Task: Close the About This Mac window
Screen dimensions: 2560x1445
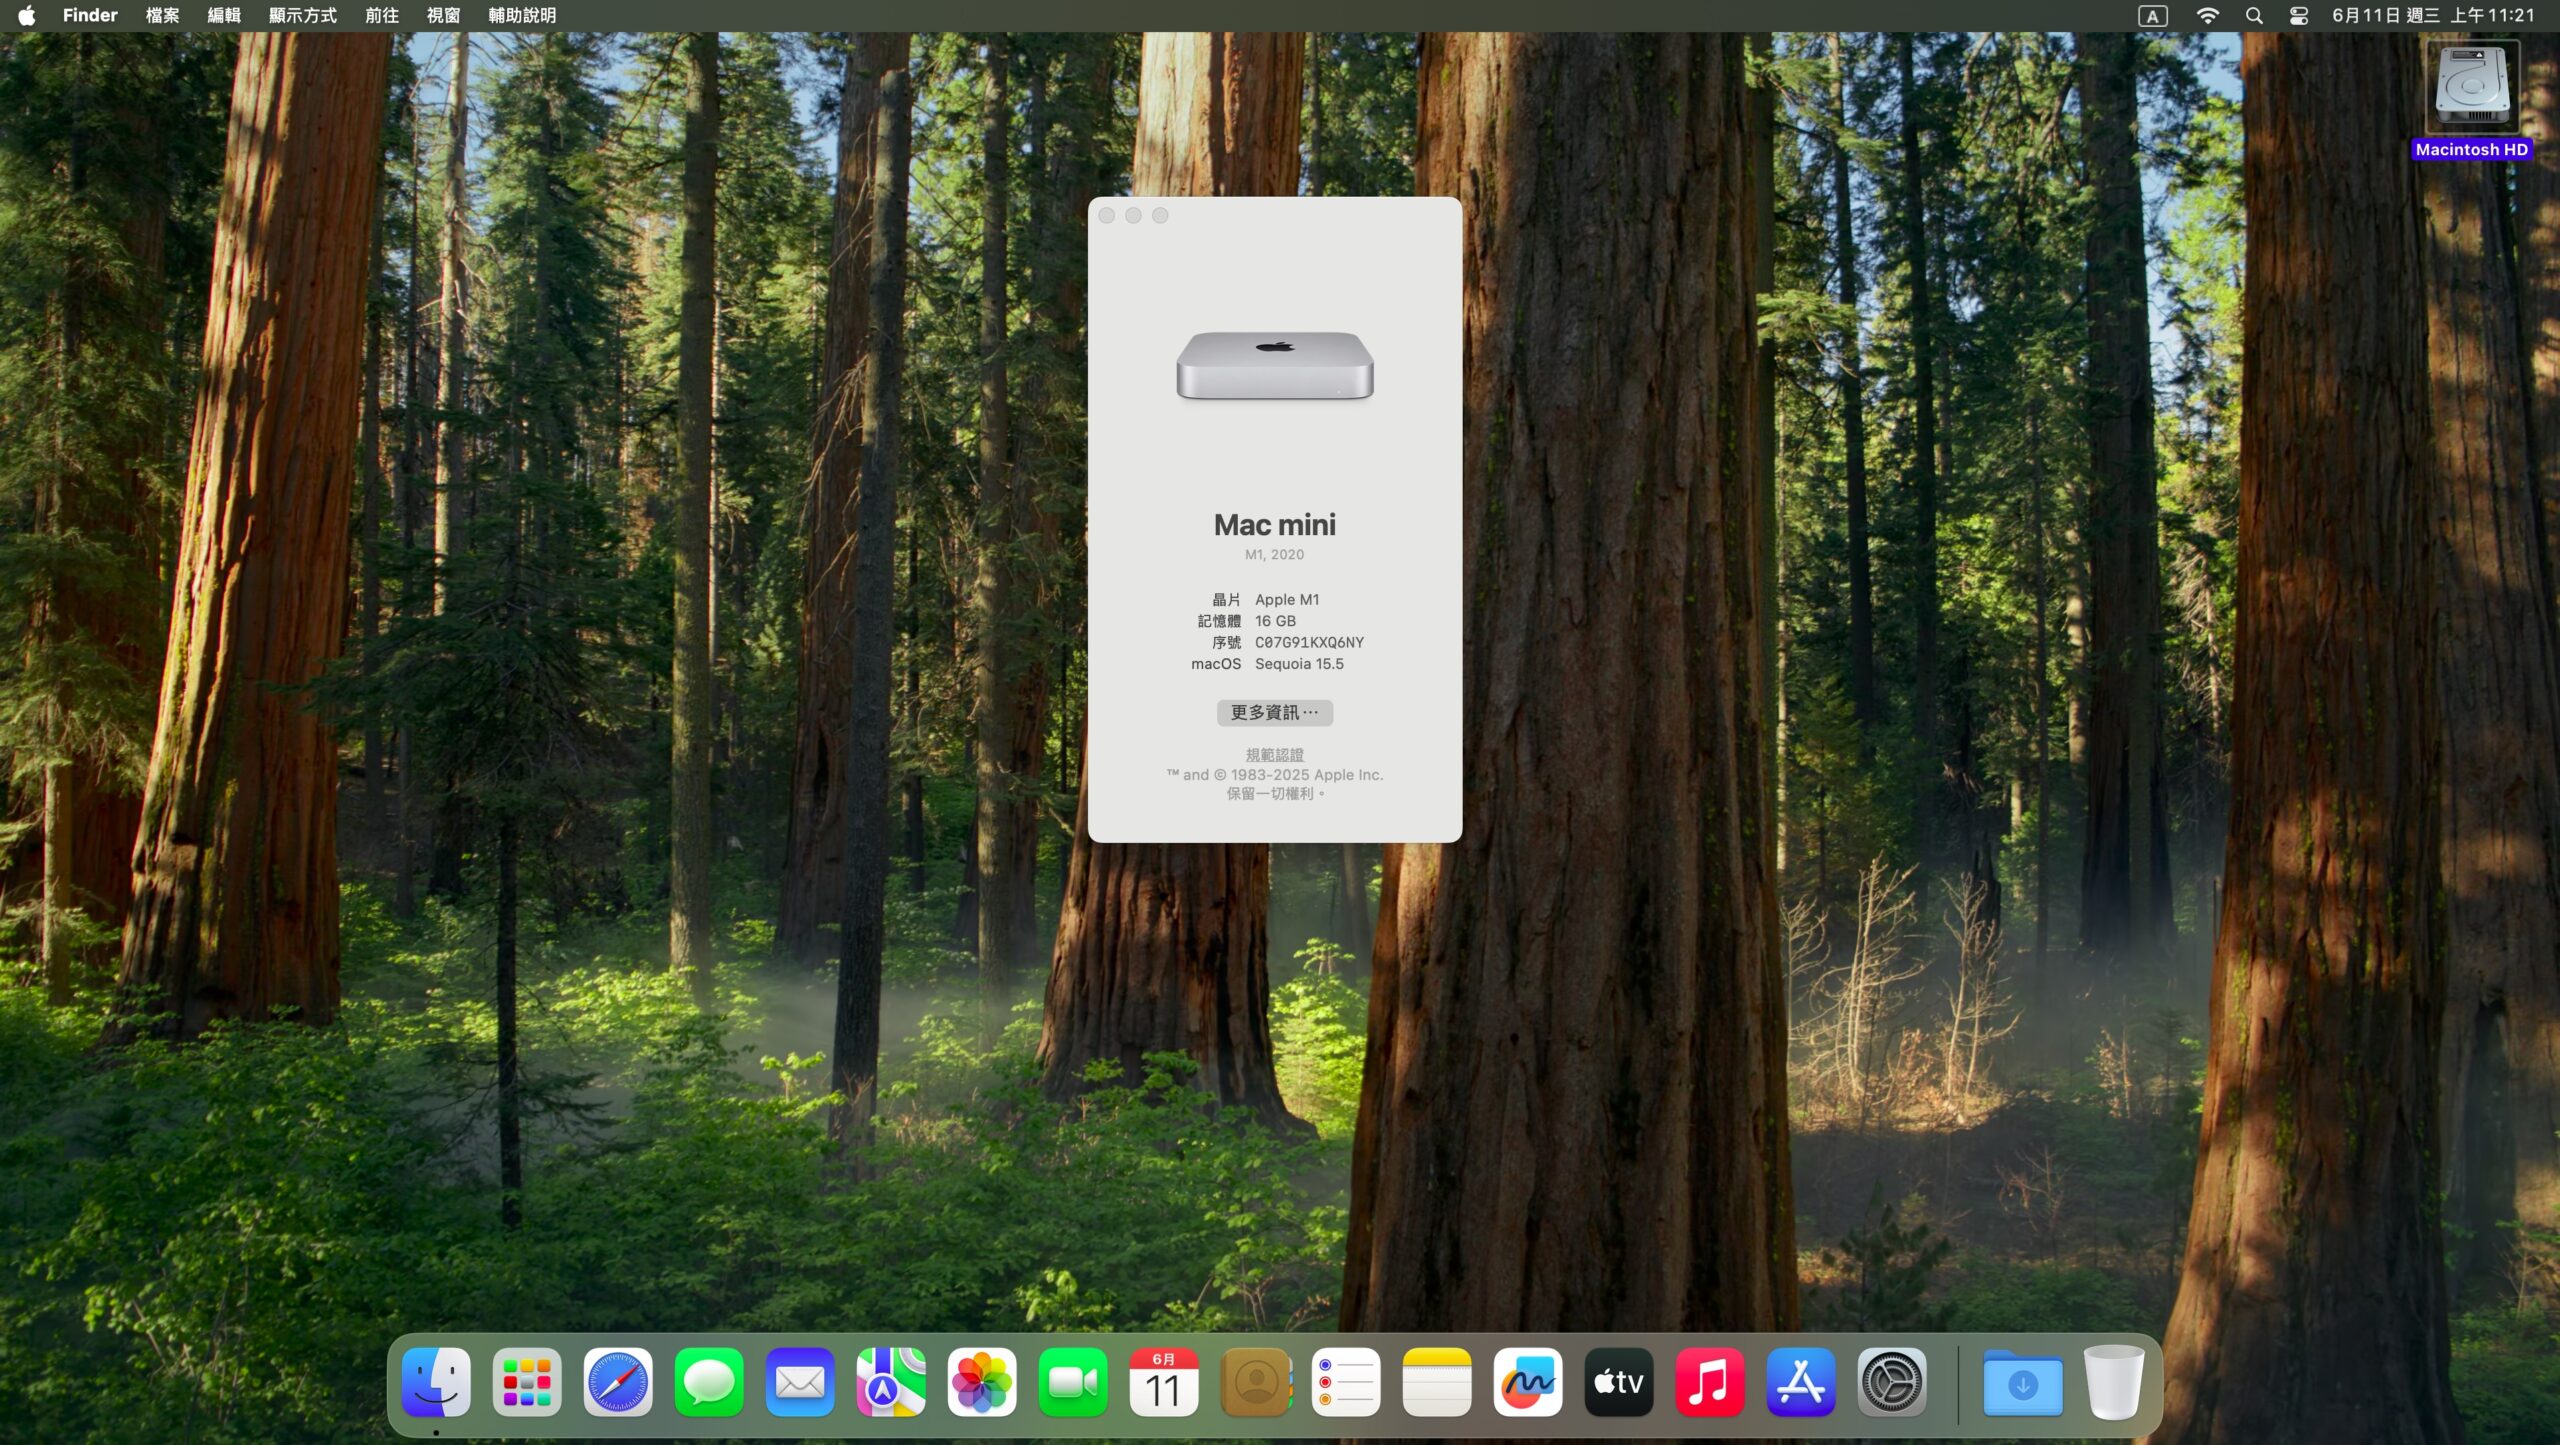Action: click(1106, 215)
